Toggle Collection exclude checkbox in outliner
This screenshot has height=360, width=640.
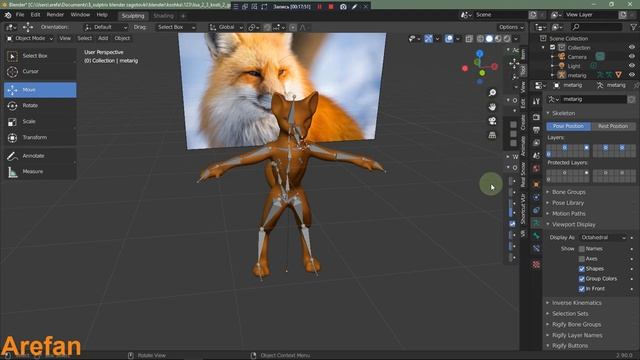(x=553, y=47)
